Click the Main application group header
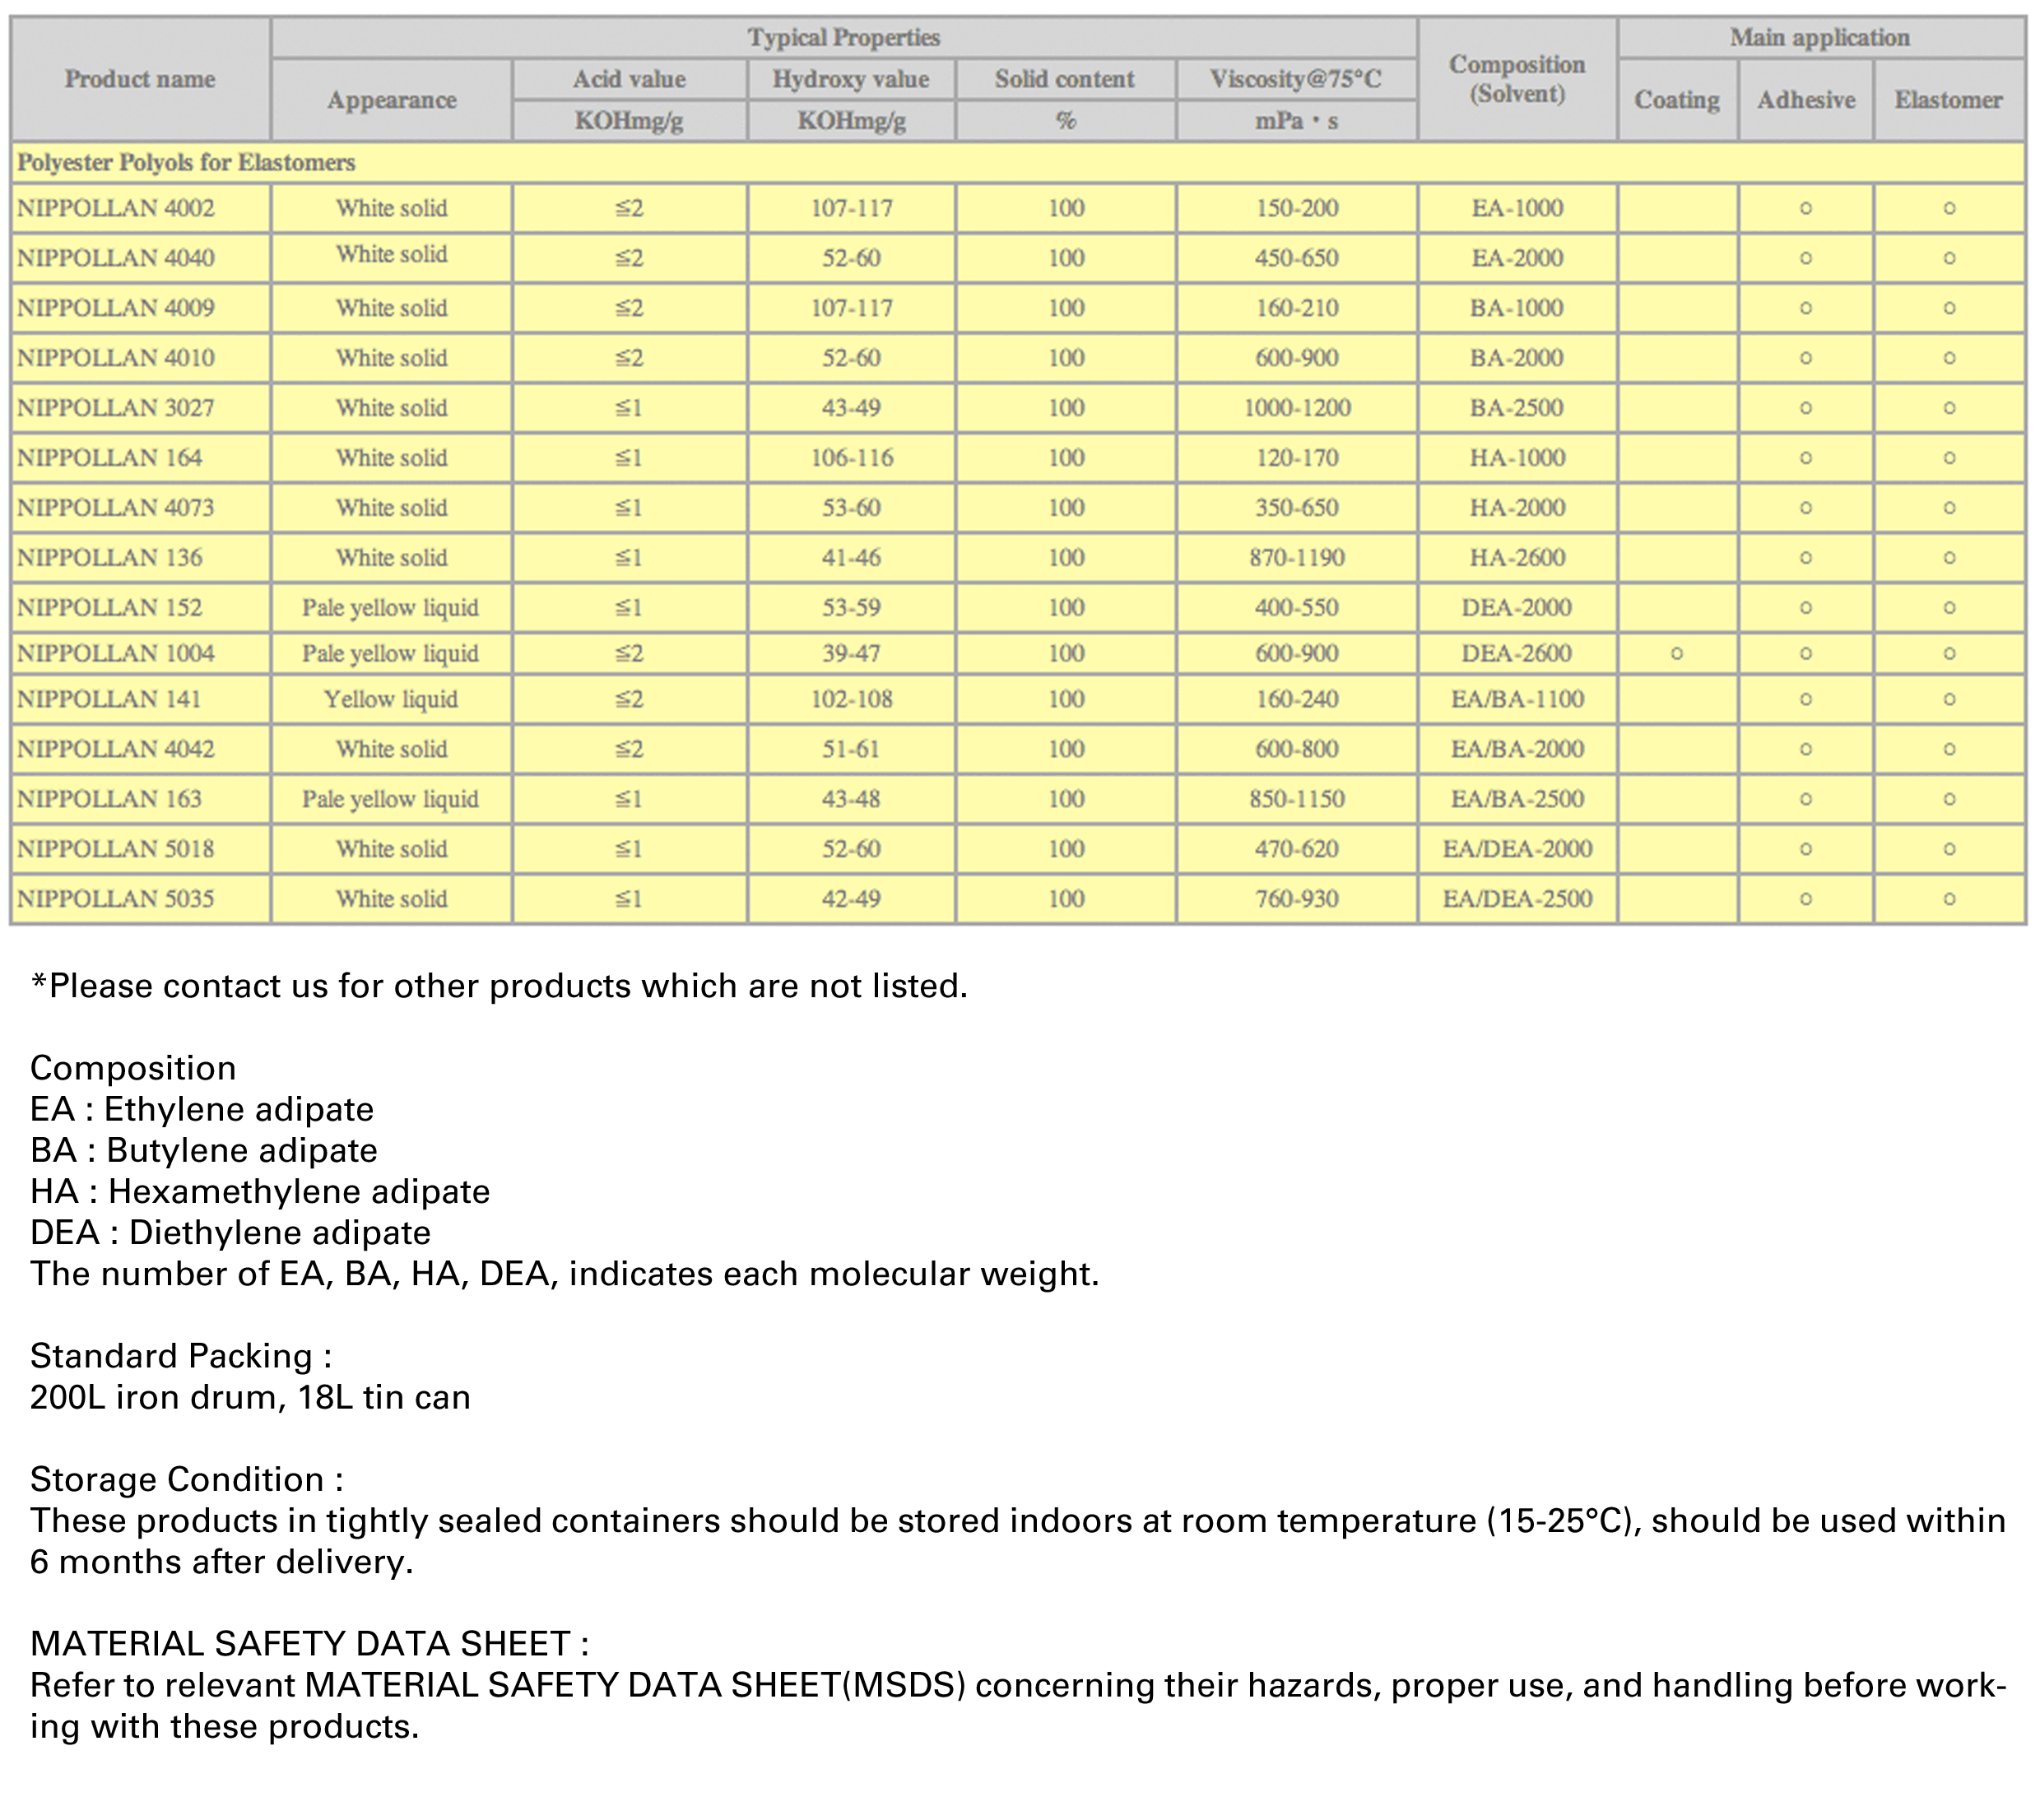2040x1820 pixels. tap(1820, 38)
